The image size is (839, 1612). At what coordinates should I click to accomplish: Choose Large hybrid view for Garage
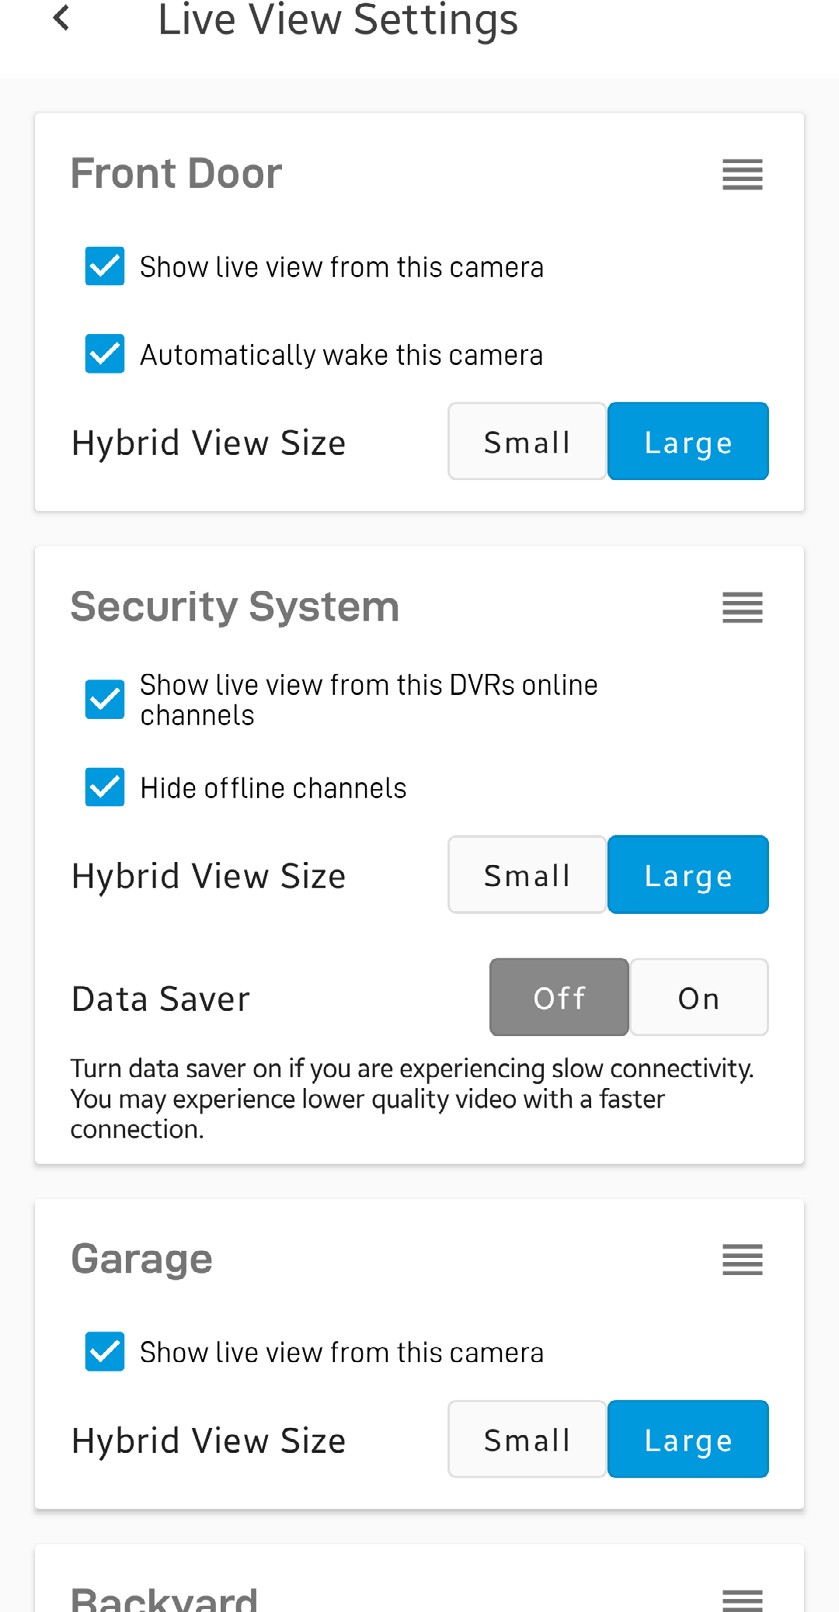click(688, 1440)
